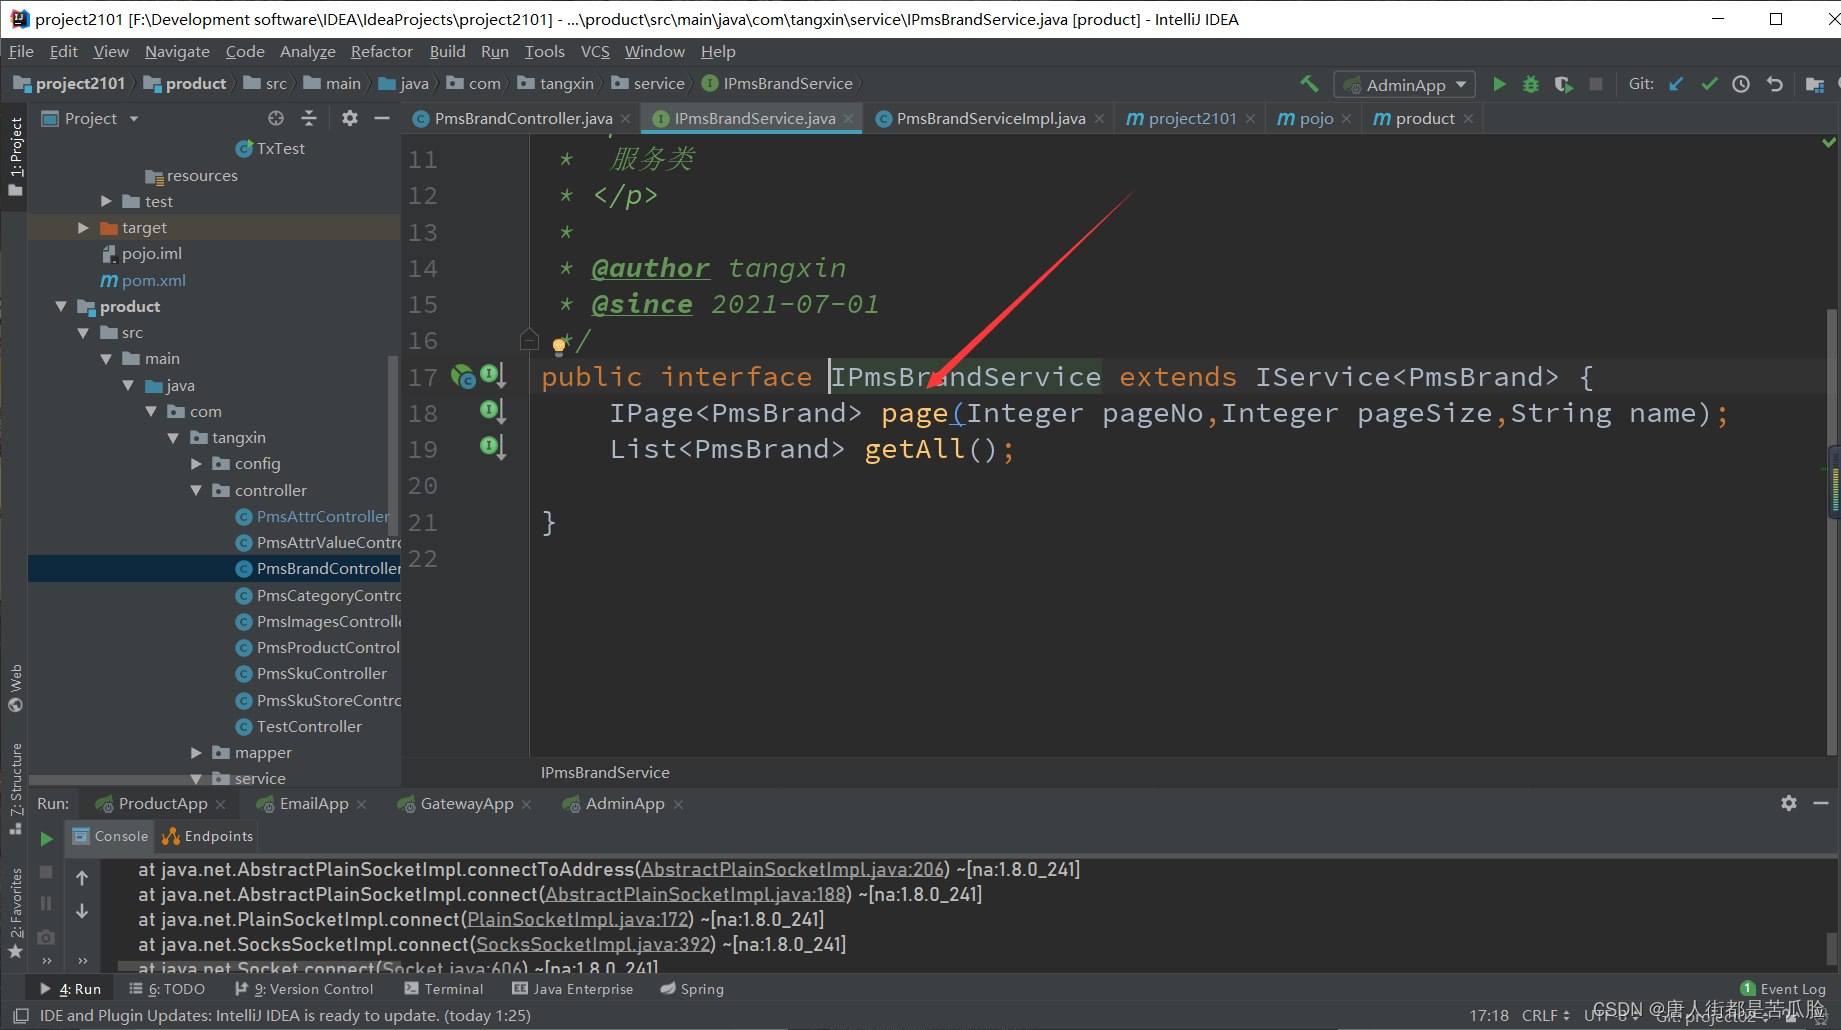
Task: Change CRLF line separator in status bar
Action: click(x=1546, y=1016)
